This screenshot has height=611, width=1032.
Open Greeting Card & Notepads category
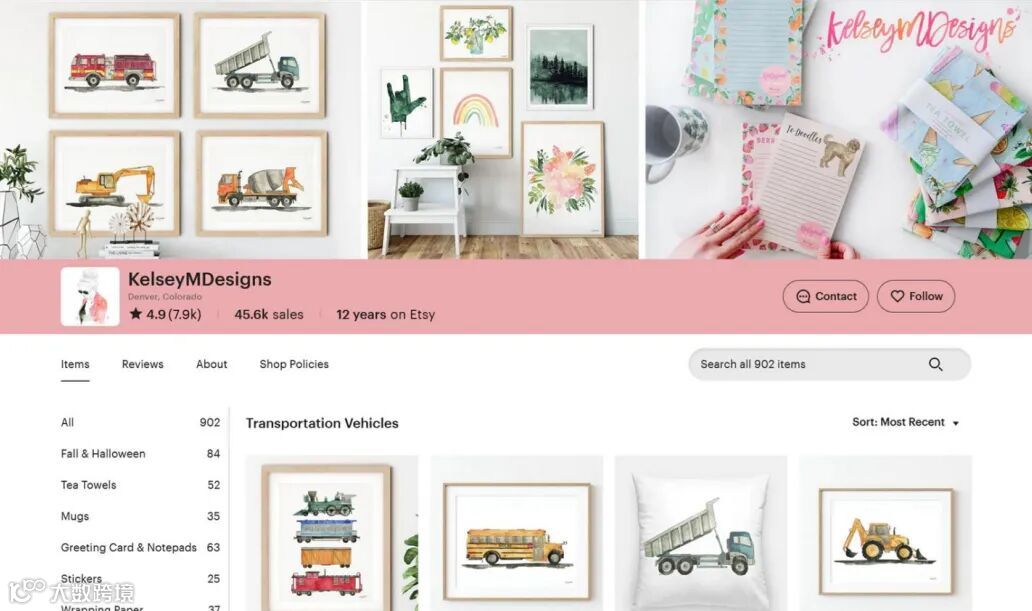(140, 548)
